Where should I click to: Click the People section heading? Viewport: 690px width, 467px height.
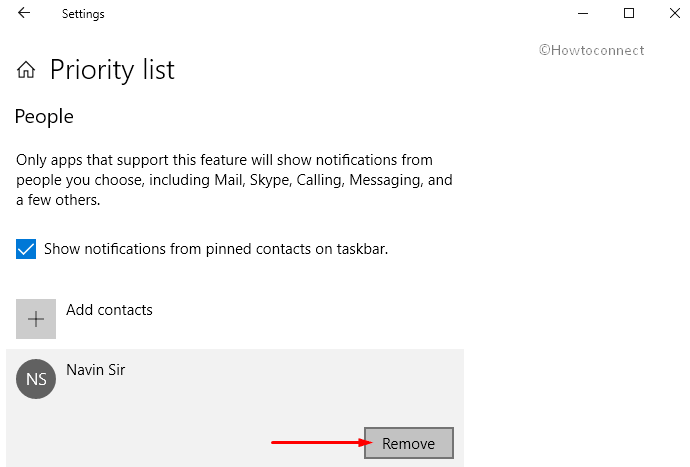pos(44,117)
